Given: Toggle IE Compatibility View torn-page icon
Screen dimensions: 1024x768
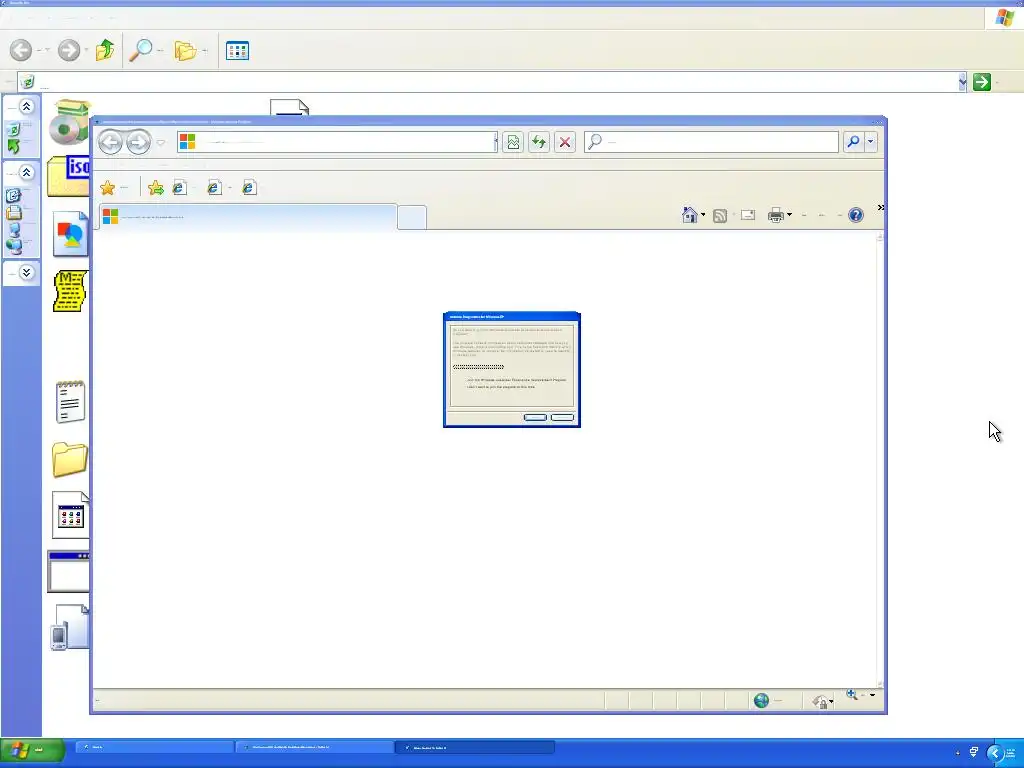Looking at the screenshot, I should pos(513,142).
